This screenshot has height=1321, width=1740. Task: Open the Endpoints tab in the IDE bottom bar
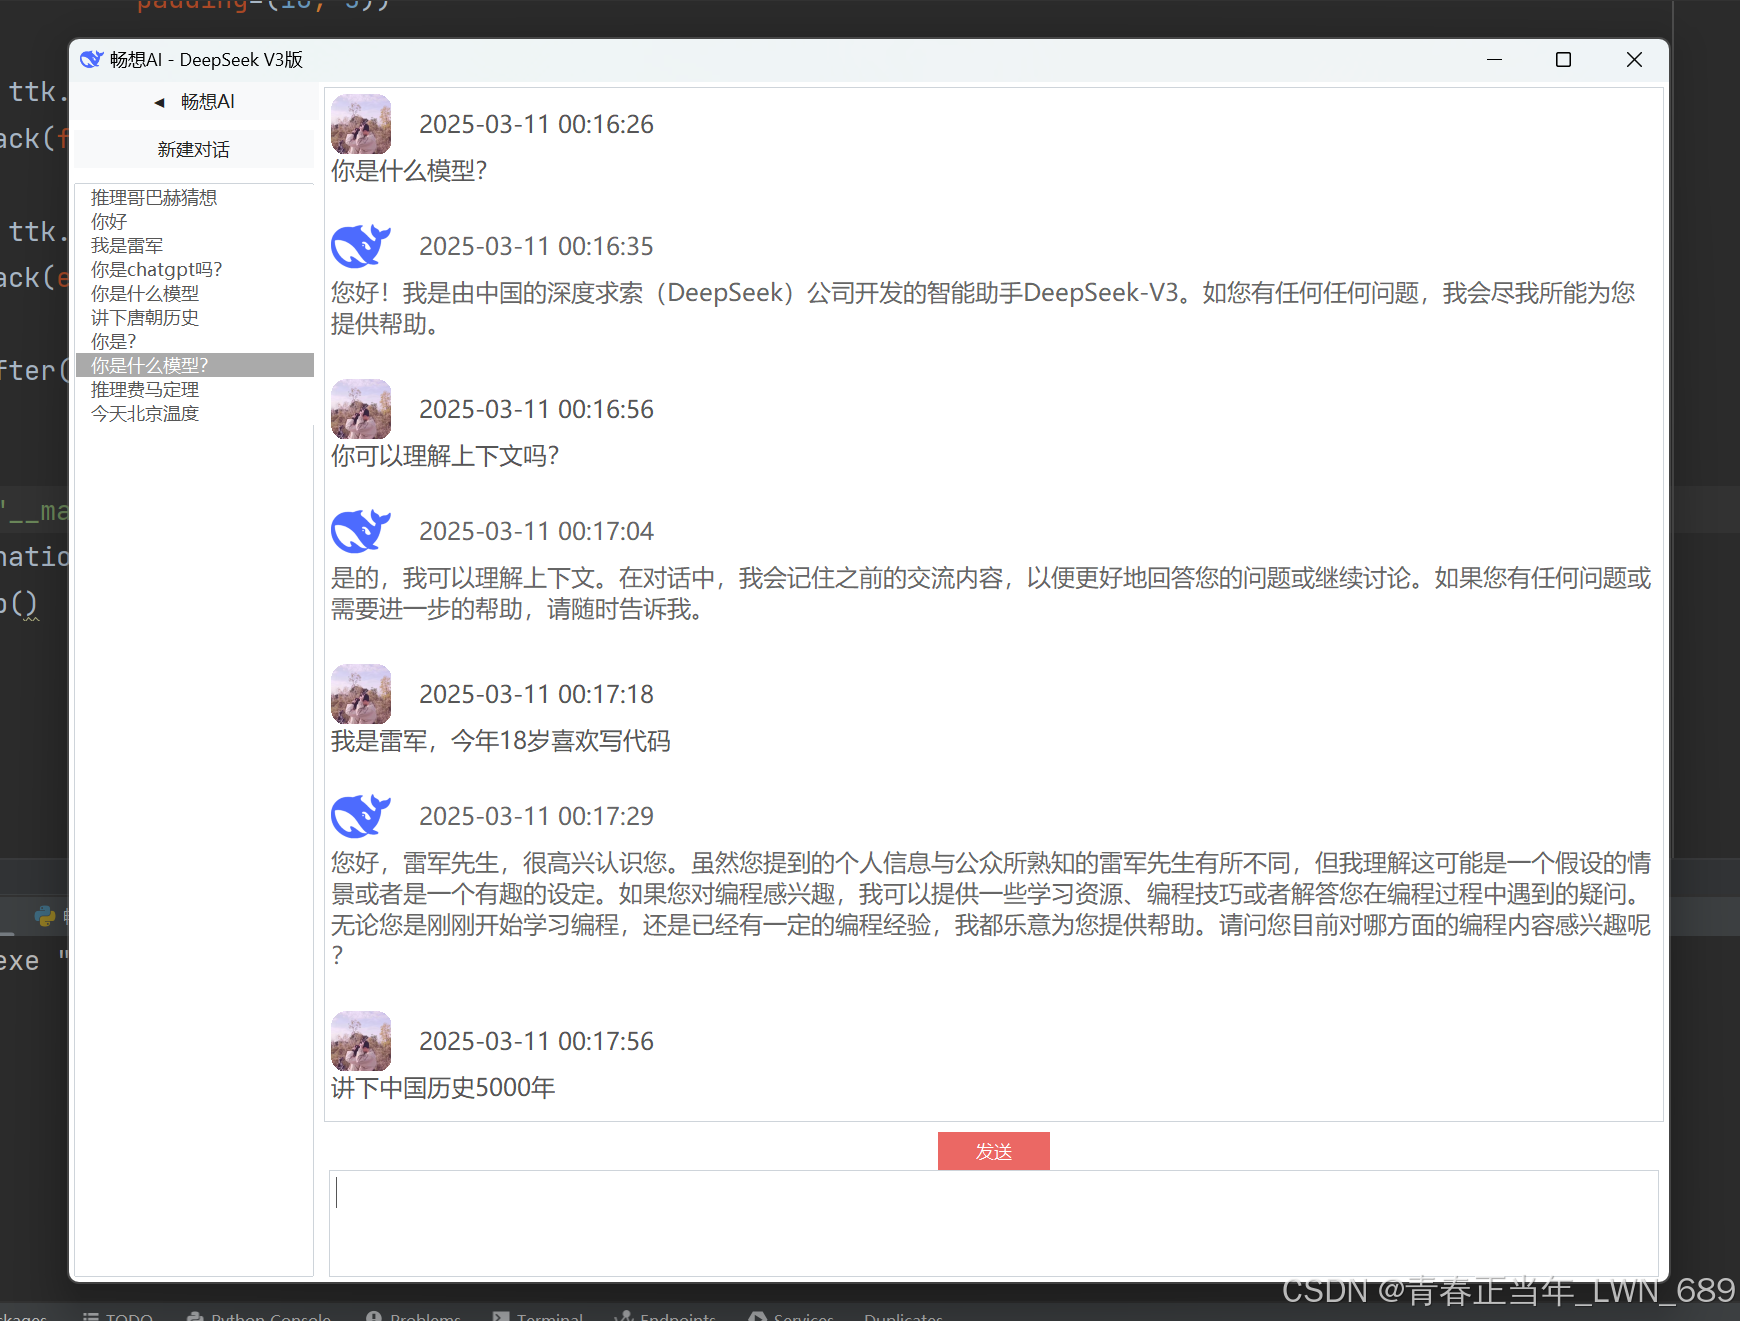pyautogui.click(x=665, y=1316)
